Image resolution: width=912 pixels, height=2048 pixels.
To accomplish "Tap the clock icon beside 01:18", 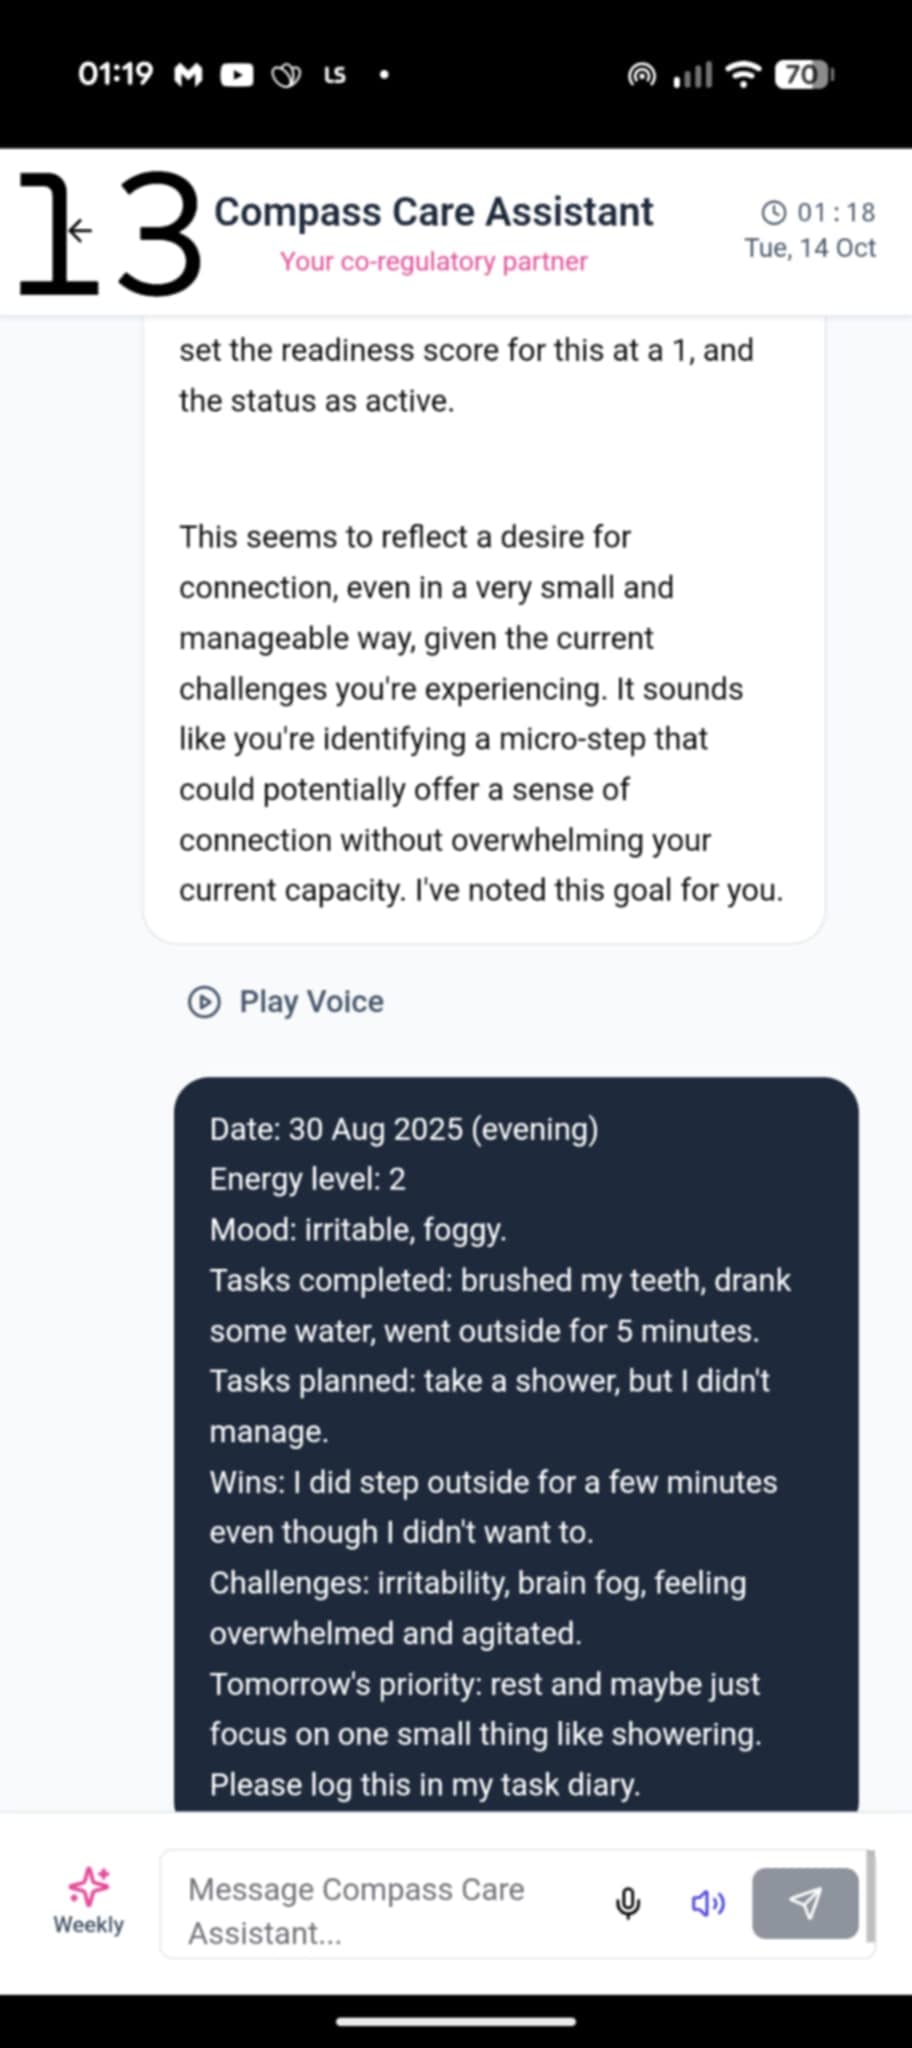I will [x=774, y=212].
